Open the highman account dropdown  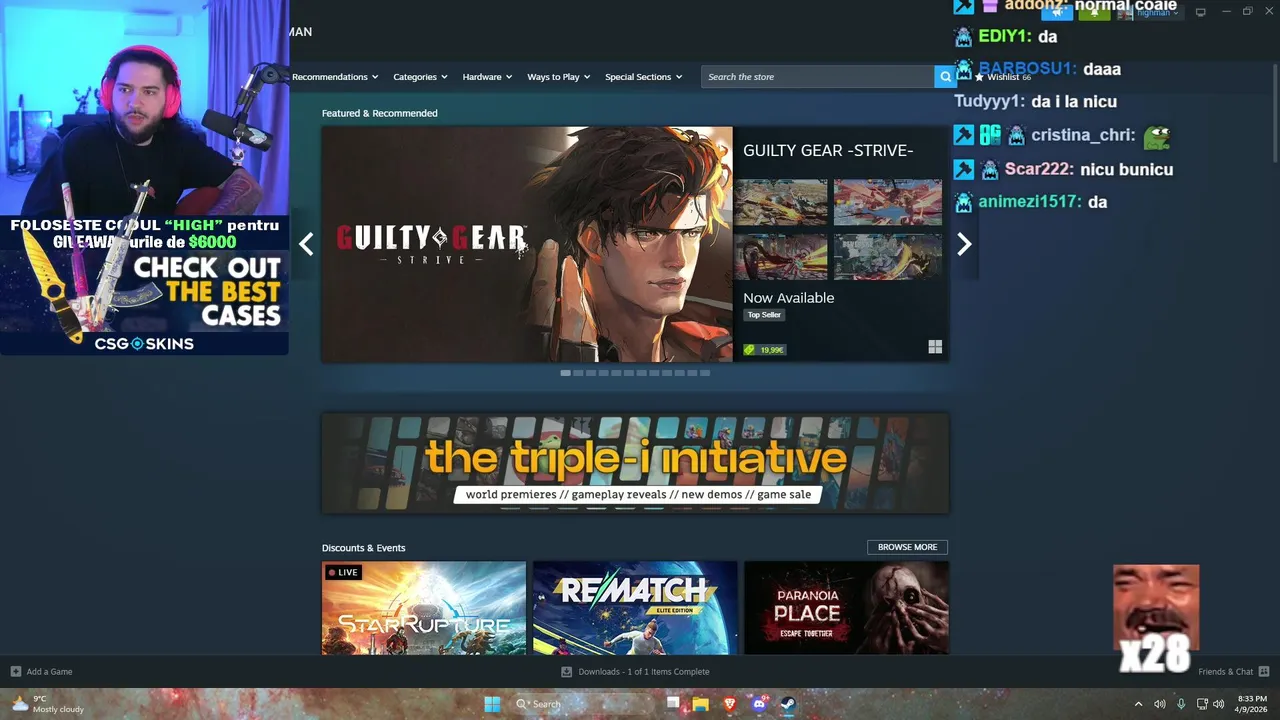[1158, 12]
